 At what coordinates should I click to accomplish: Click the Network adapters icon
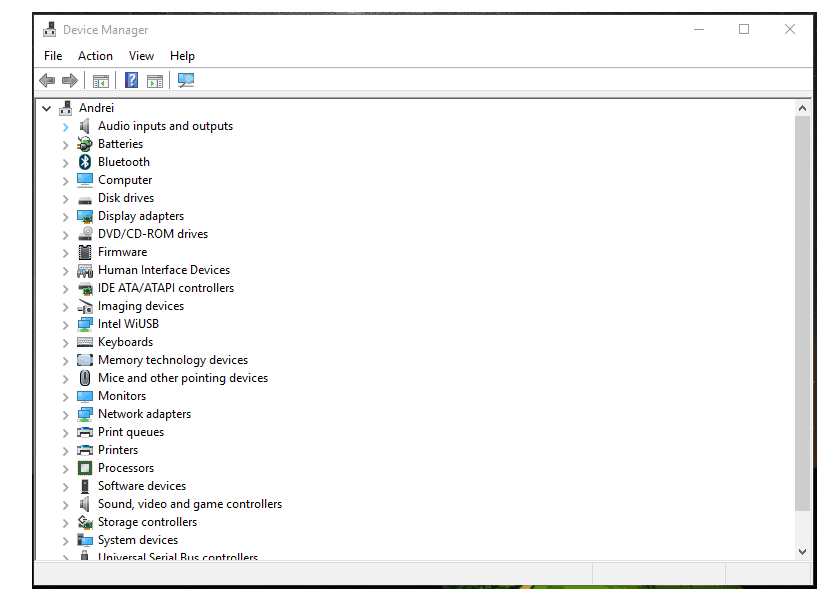pos(85,414)
